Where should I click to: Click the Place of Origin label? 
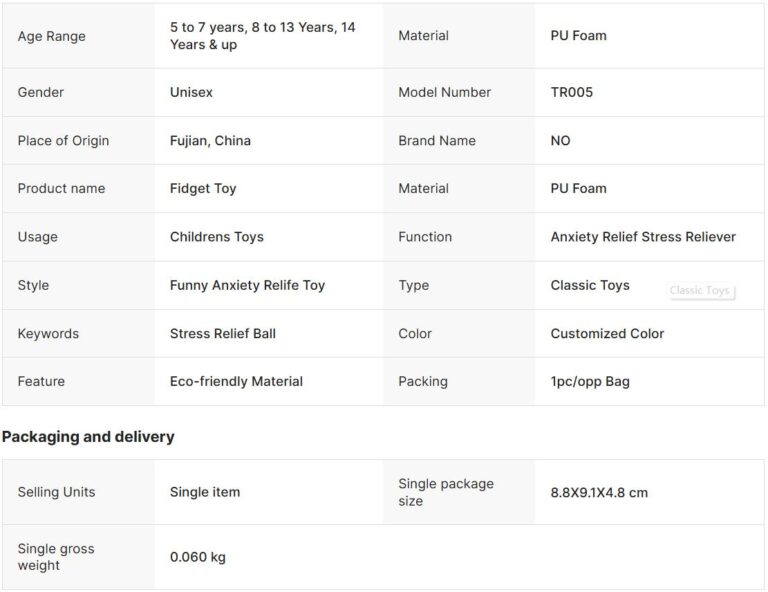(63, 140)
